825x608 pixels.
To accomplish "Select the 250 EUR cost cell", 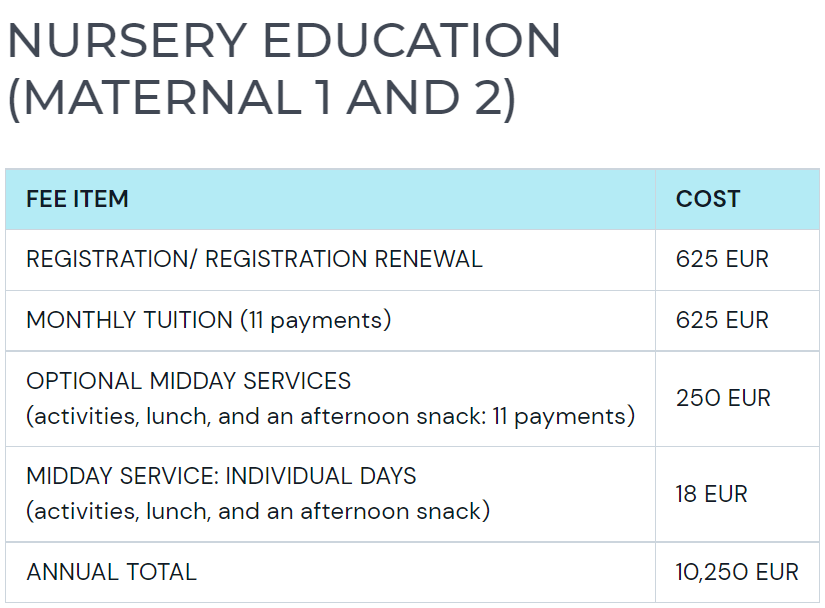I will click(723, 398).
